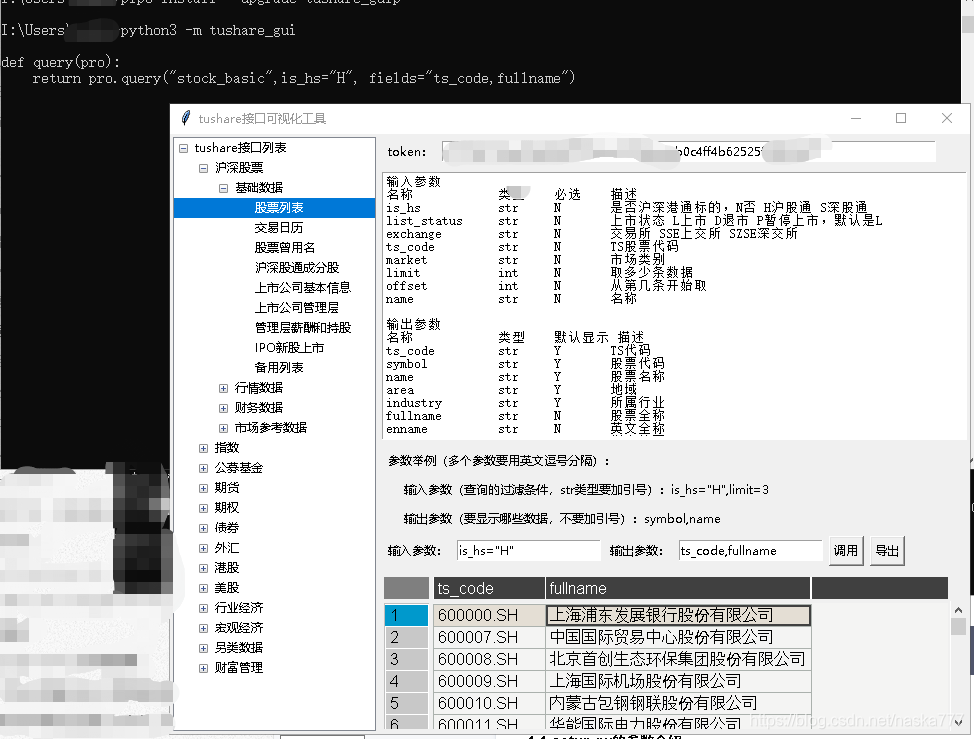This screenshot has height=739, width=974.
Task: Collapse the 沪深股票 tree node
Action: [x=203, y=168]
